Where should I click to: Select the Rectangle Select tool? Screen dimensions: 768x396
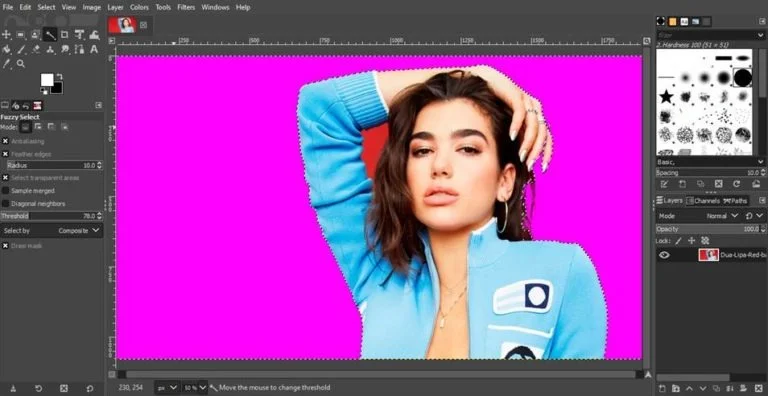click(x=21, y=35)
